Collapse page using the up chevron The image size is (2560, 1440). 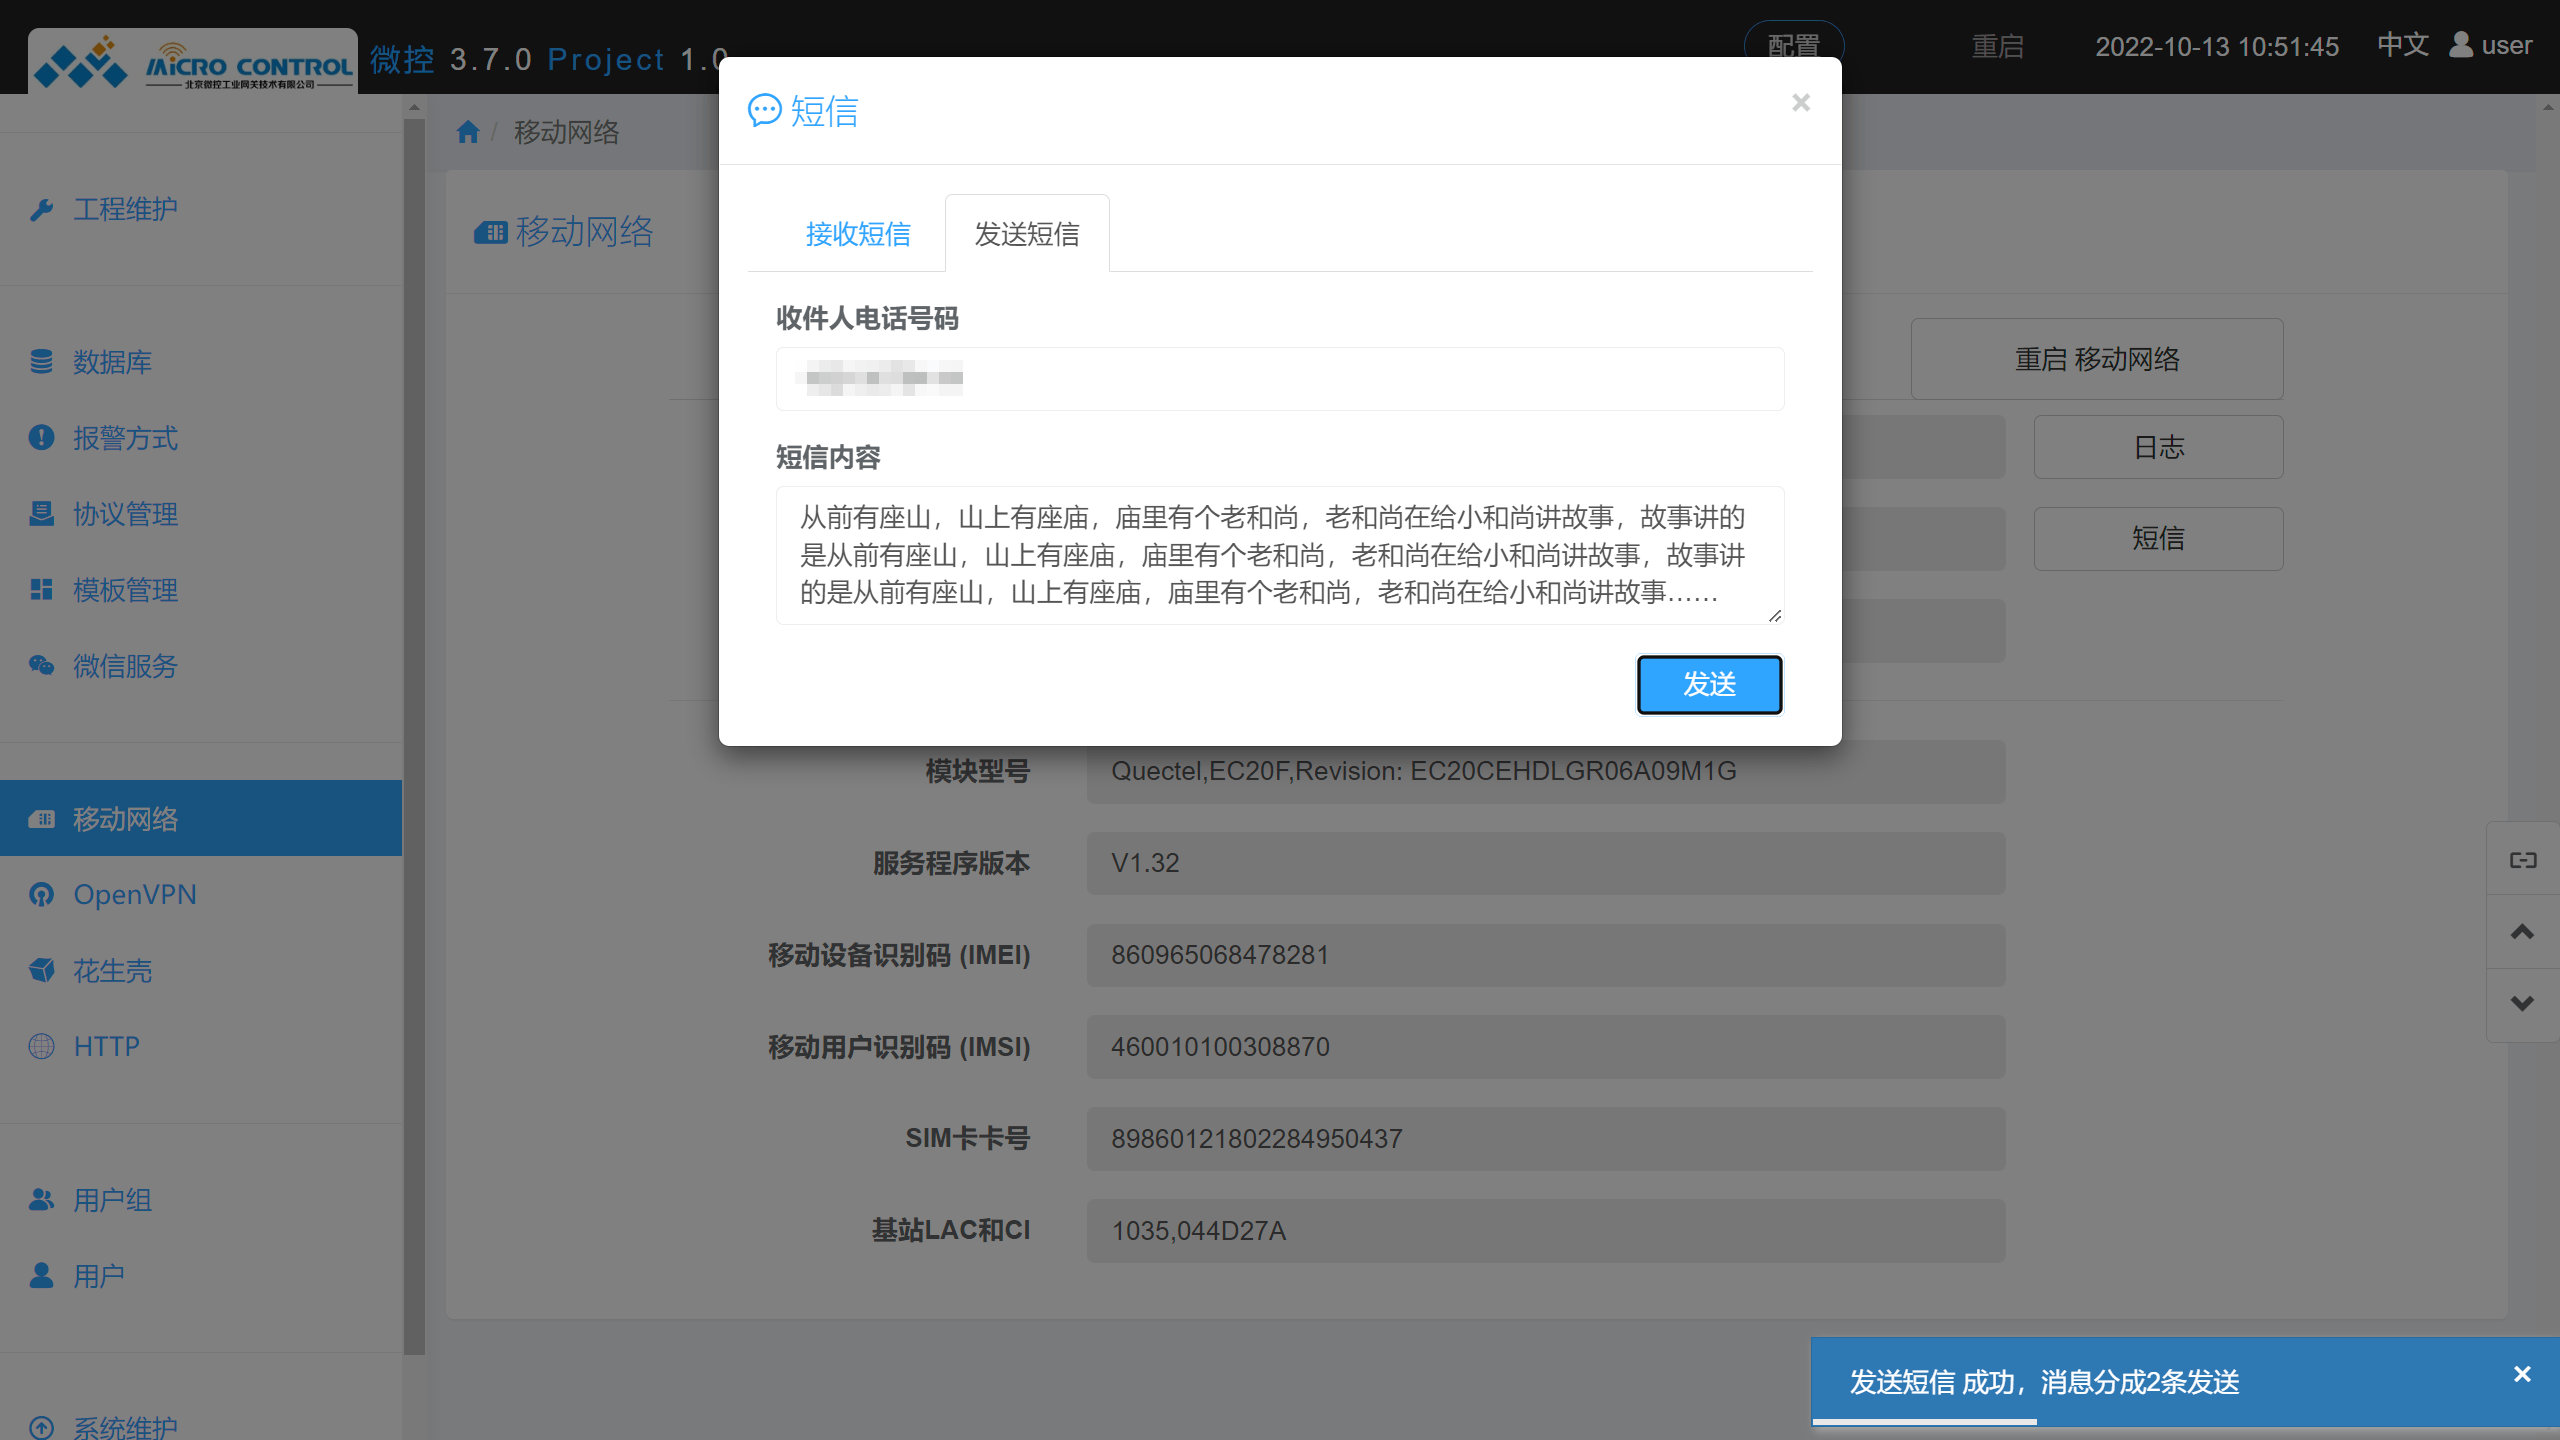2521,932
